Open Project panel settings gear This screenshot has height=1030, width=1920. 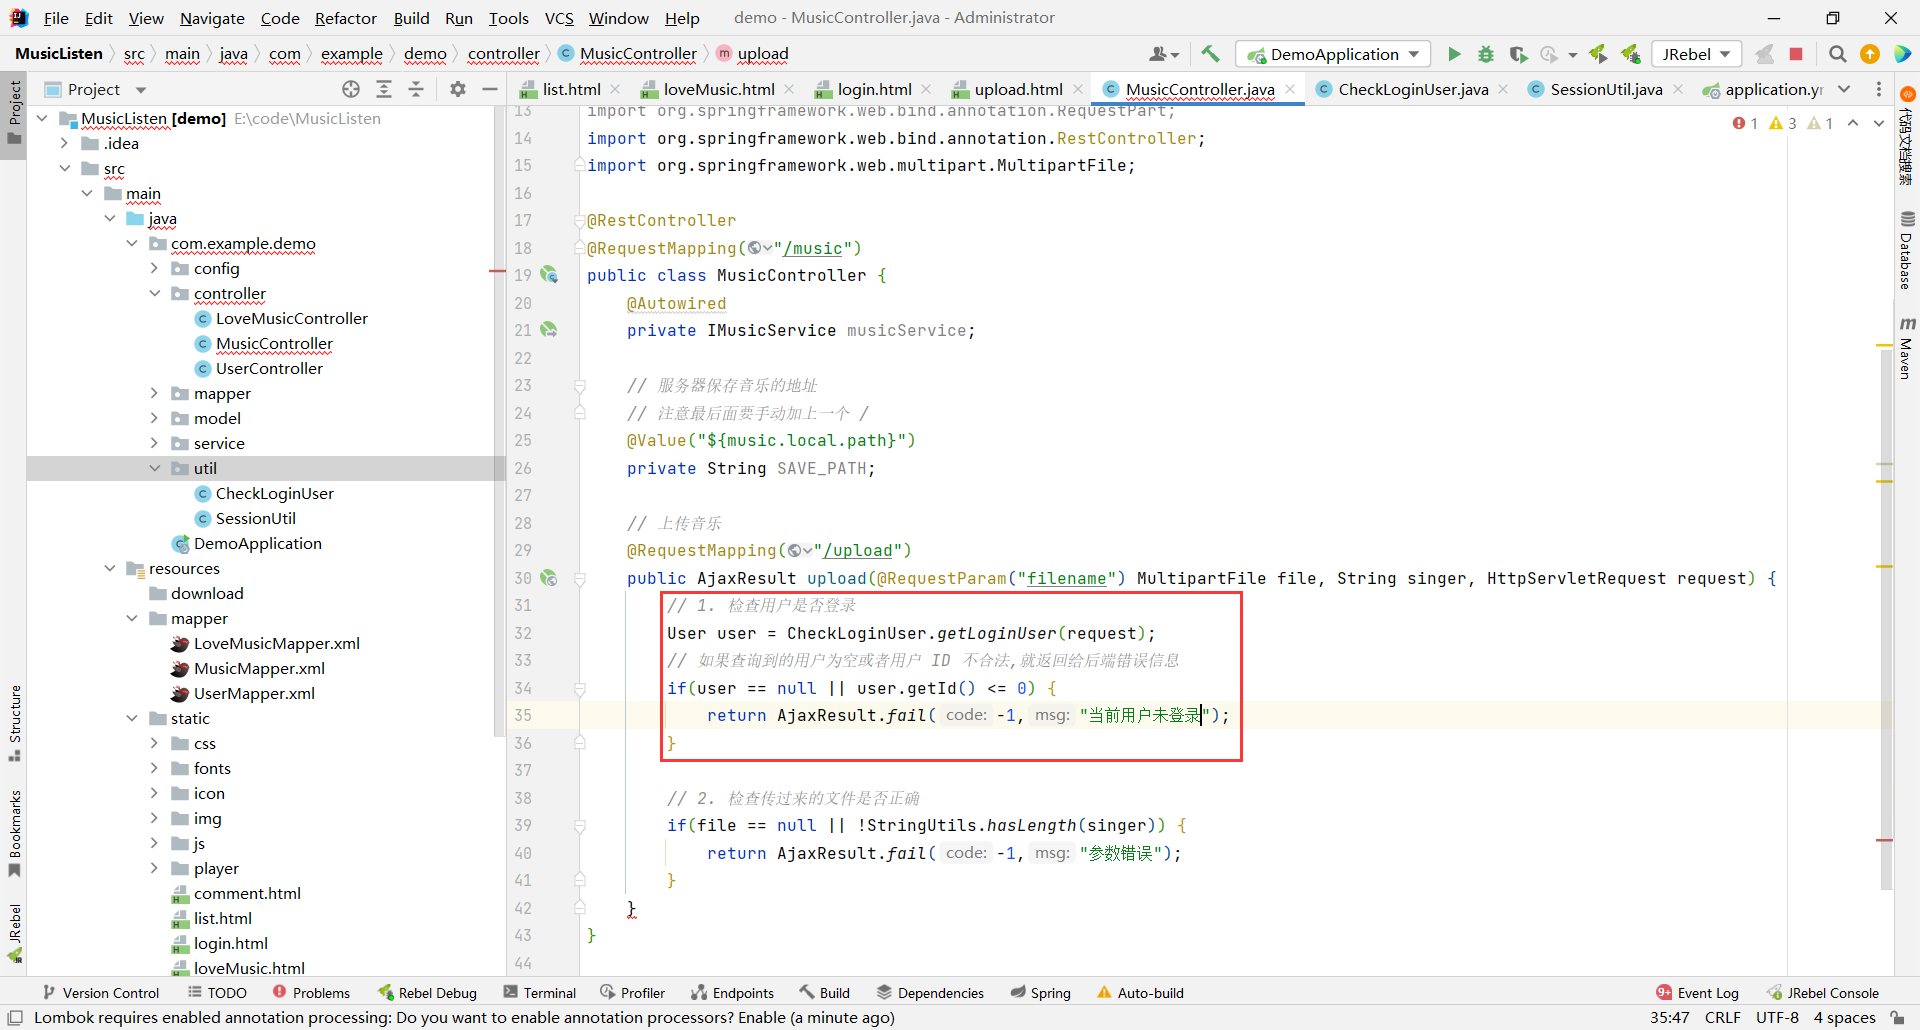tap(458, 89)
